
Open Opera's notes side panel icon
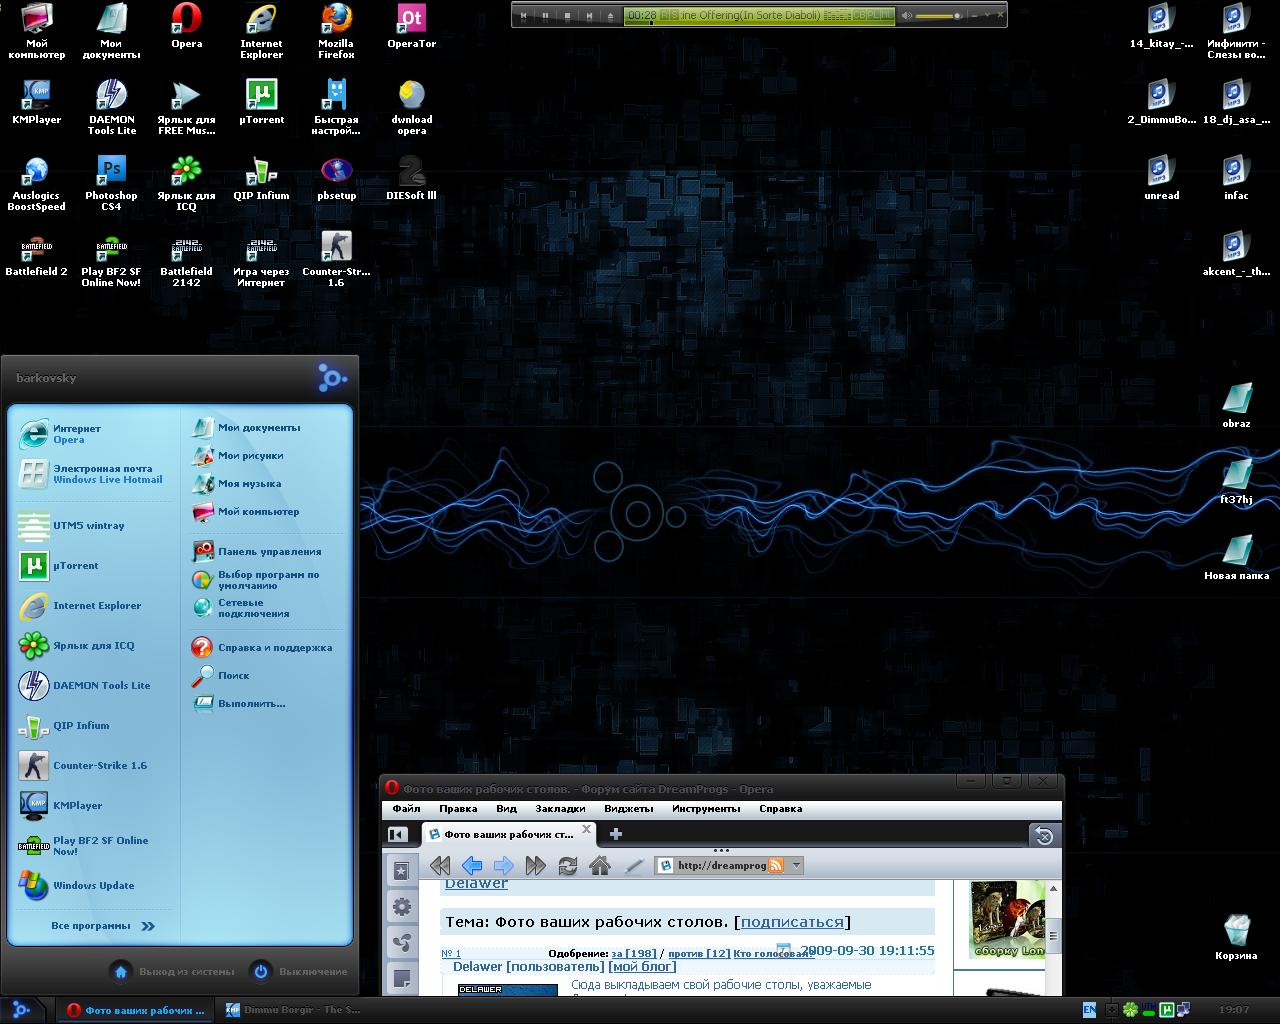coord(402,979)
